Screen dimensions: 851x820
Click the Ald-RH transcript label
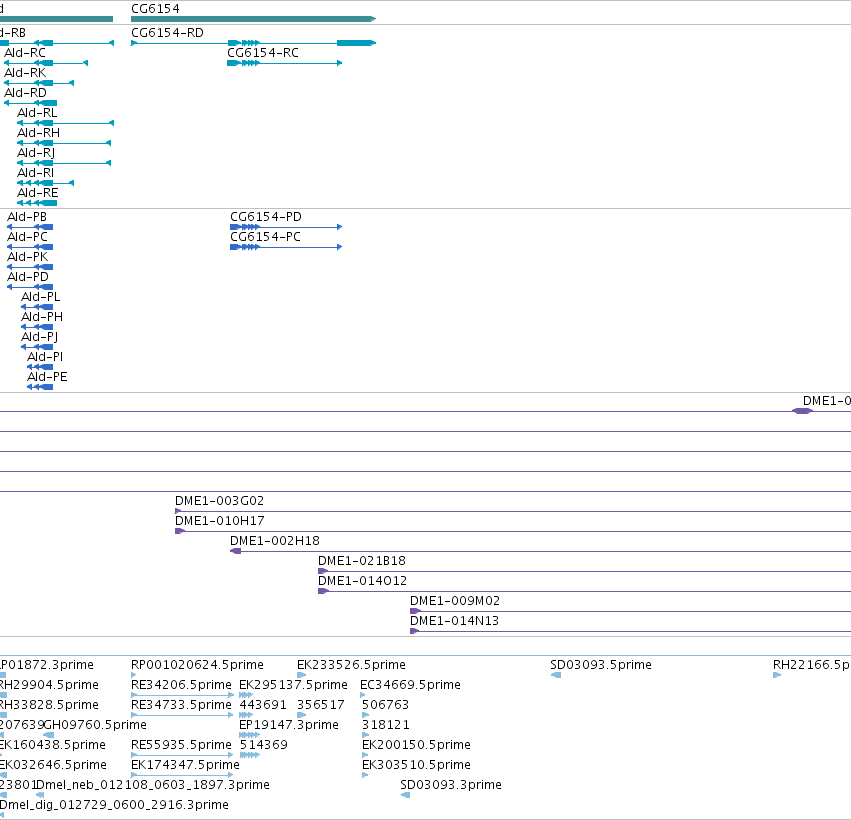point(39,133)
